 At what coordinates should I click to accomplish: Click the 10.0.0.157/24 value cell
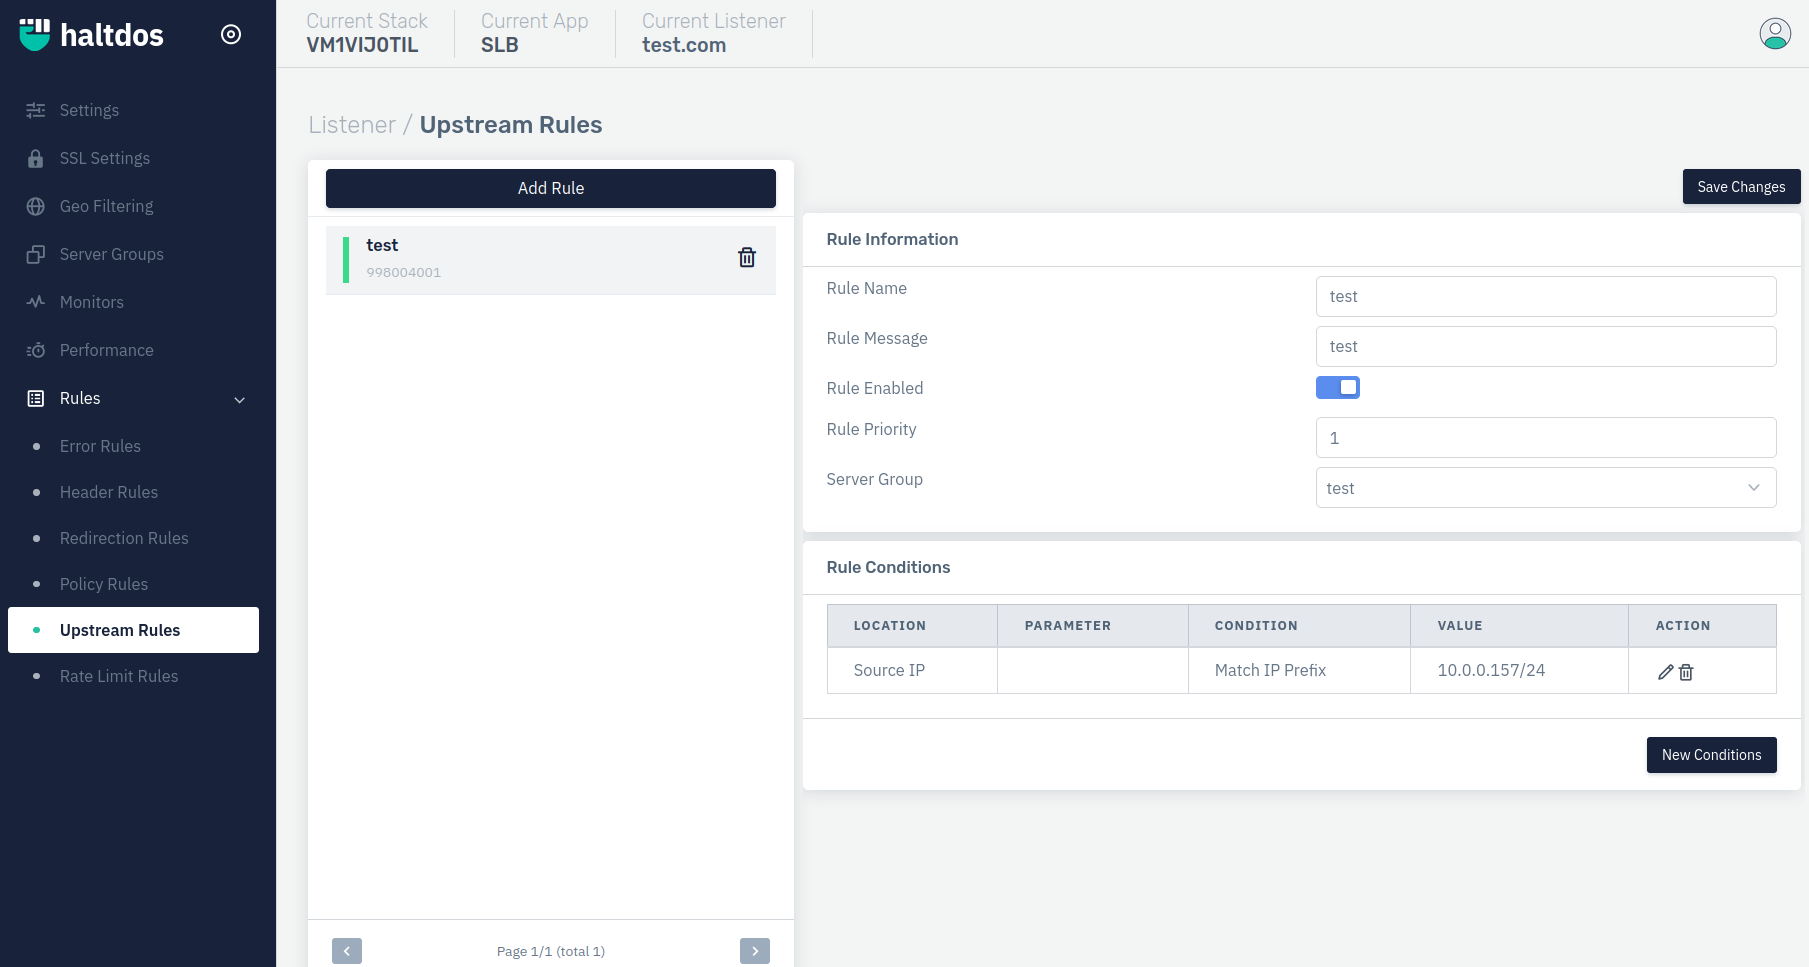(x=1519, y=670)
